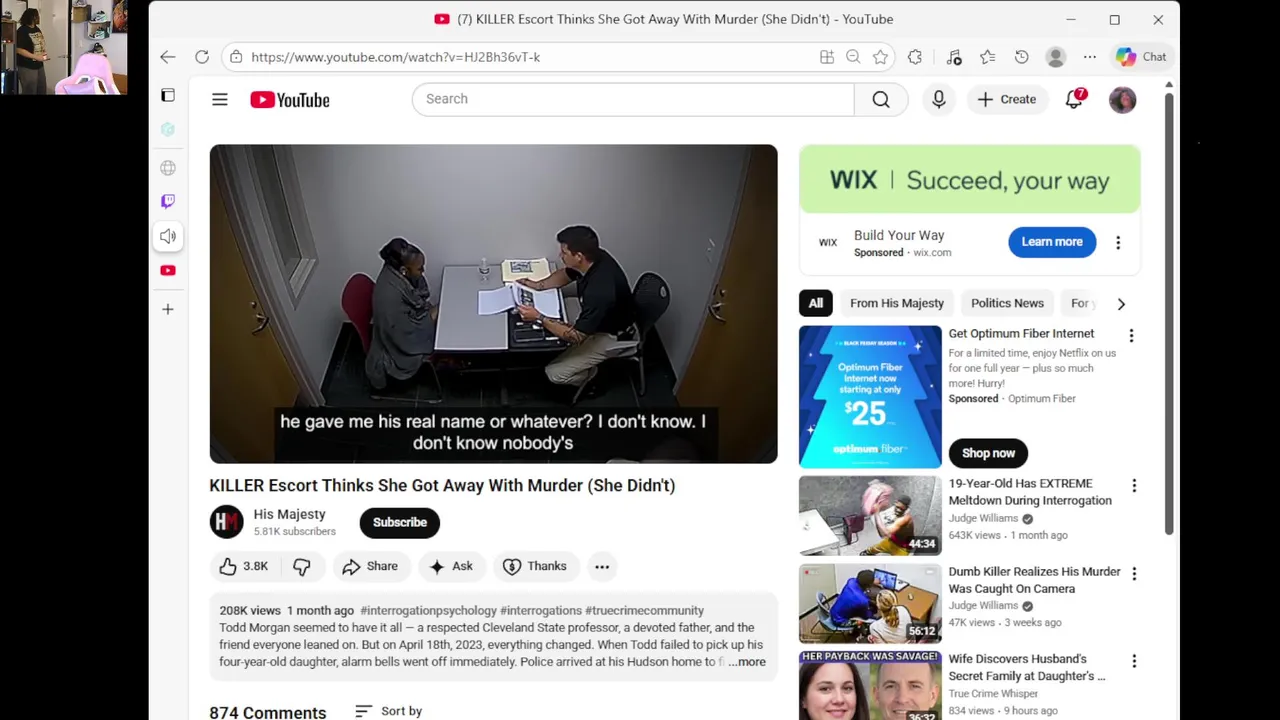1280x720 pixels.
Task: Go to YouTube home via the logo
Action: (290, 100)
